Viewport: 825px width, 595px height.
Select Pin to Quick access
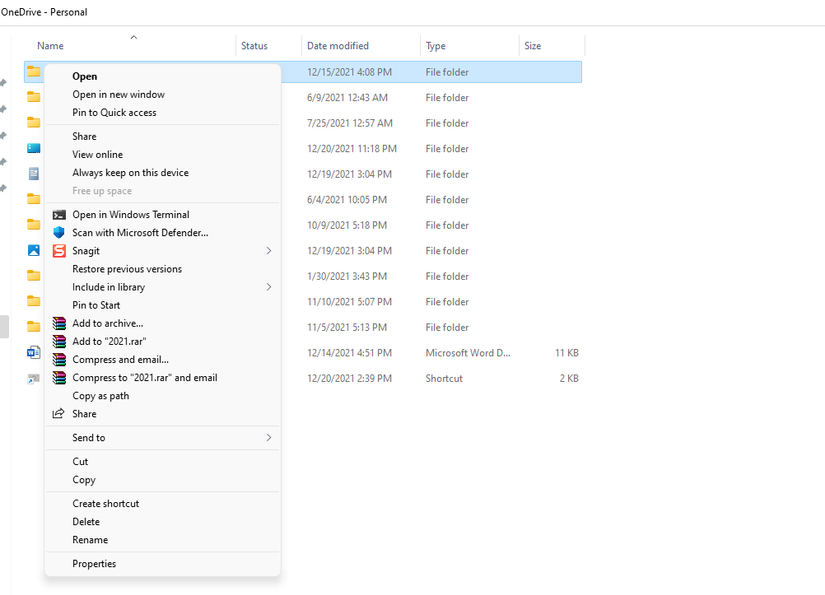[114, 113]
